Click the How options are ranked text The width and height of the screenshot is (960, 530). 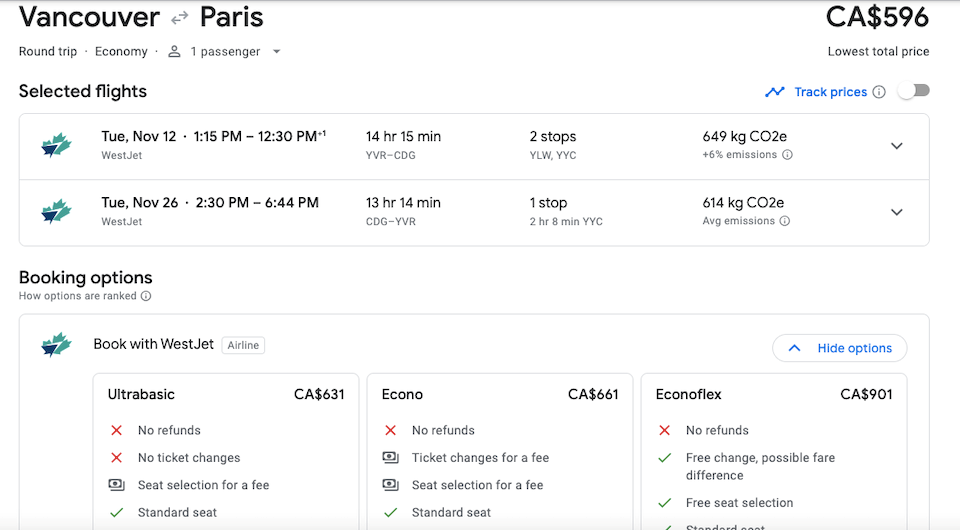78,296
